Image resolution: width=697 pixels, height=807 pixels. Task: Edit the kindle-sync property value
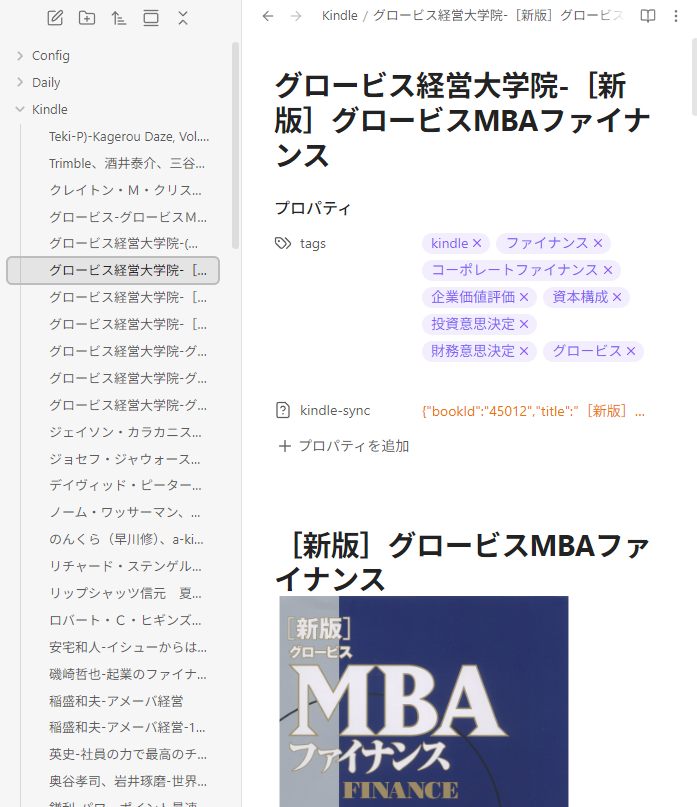(533, 411)
